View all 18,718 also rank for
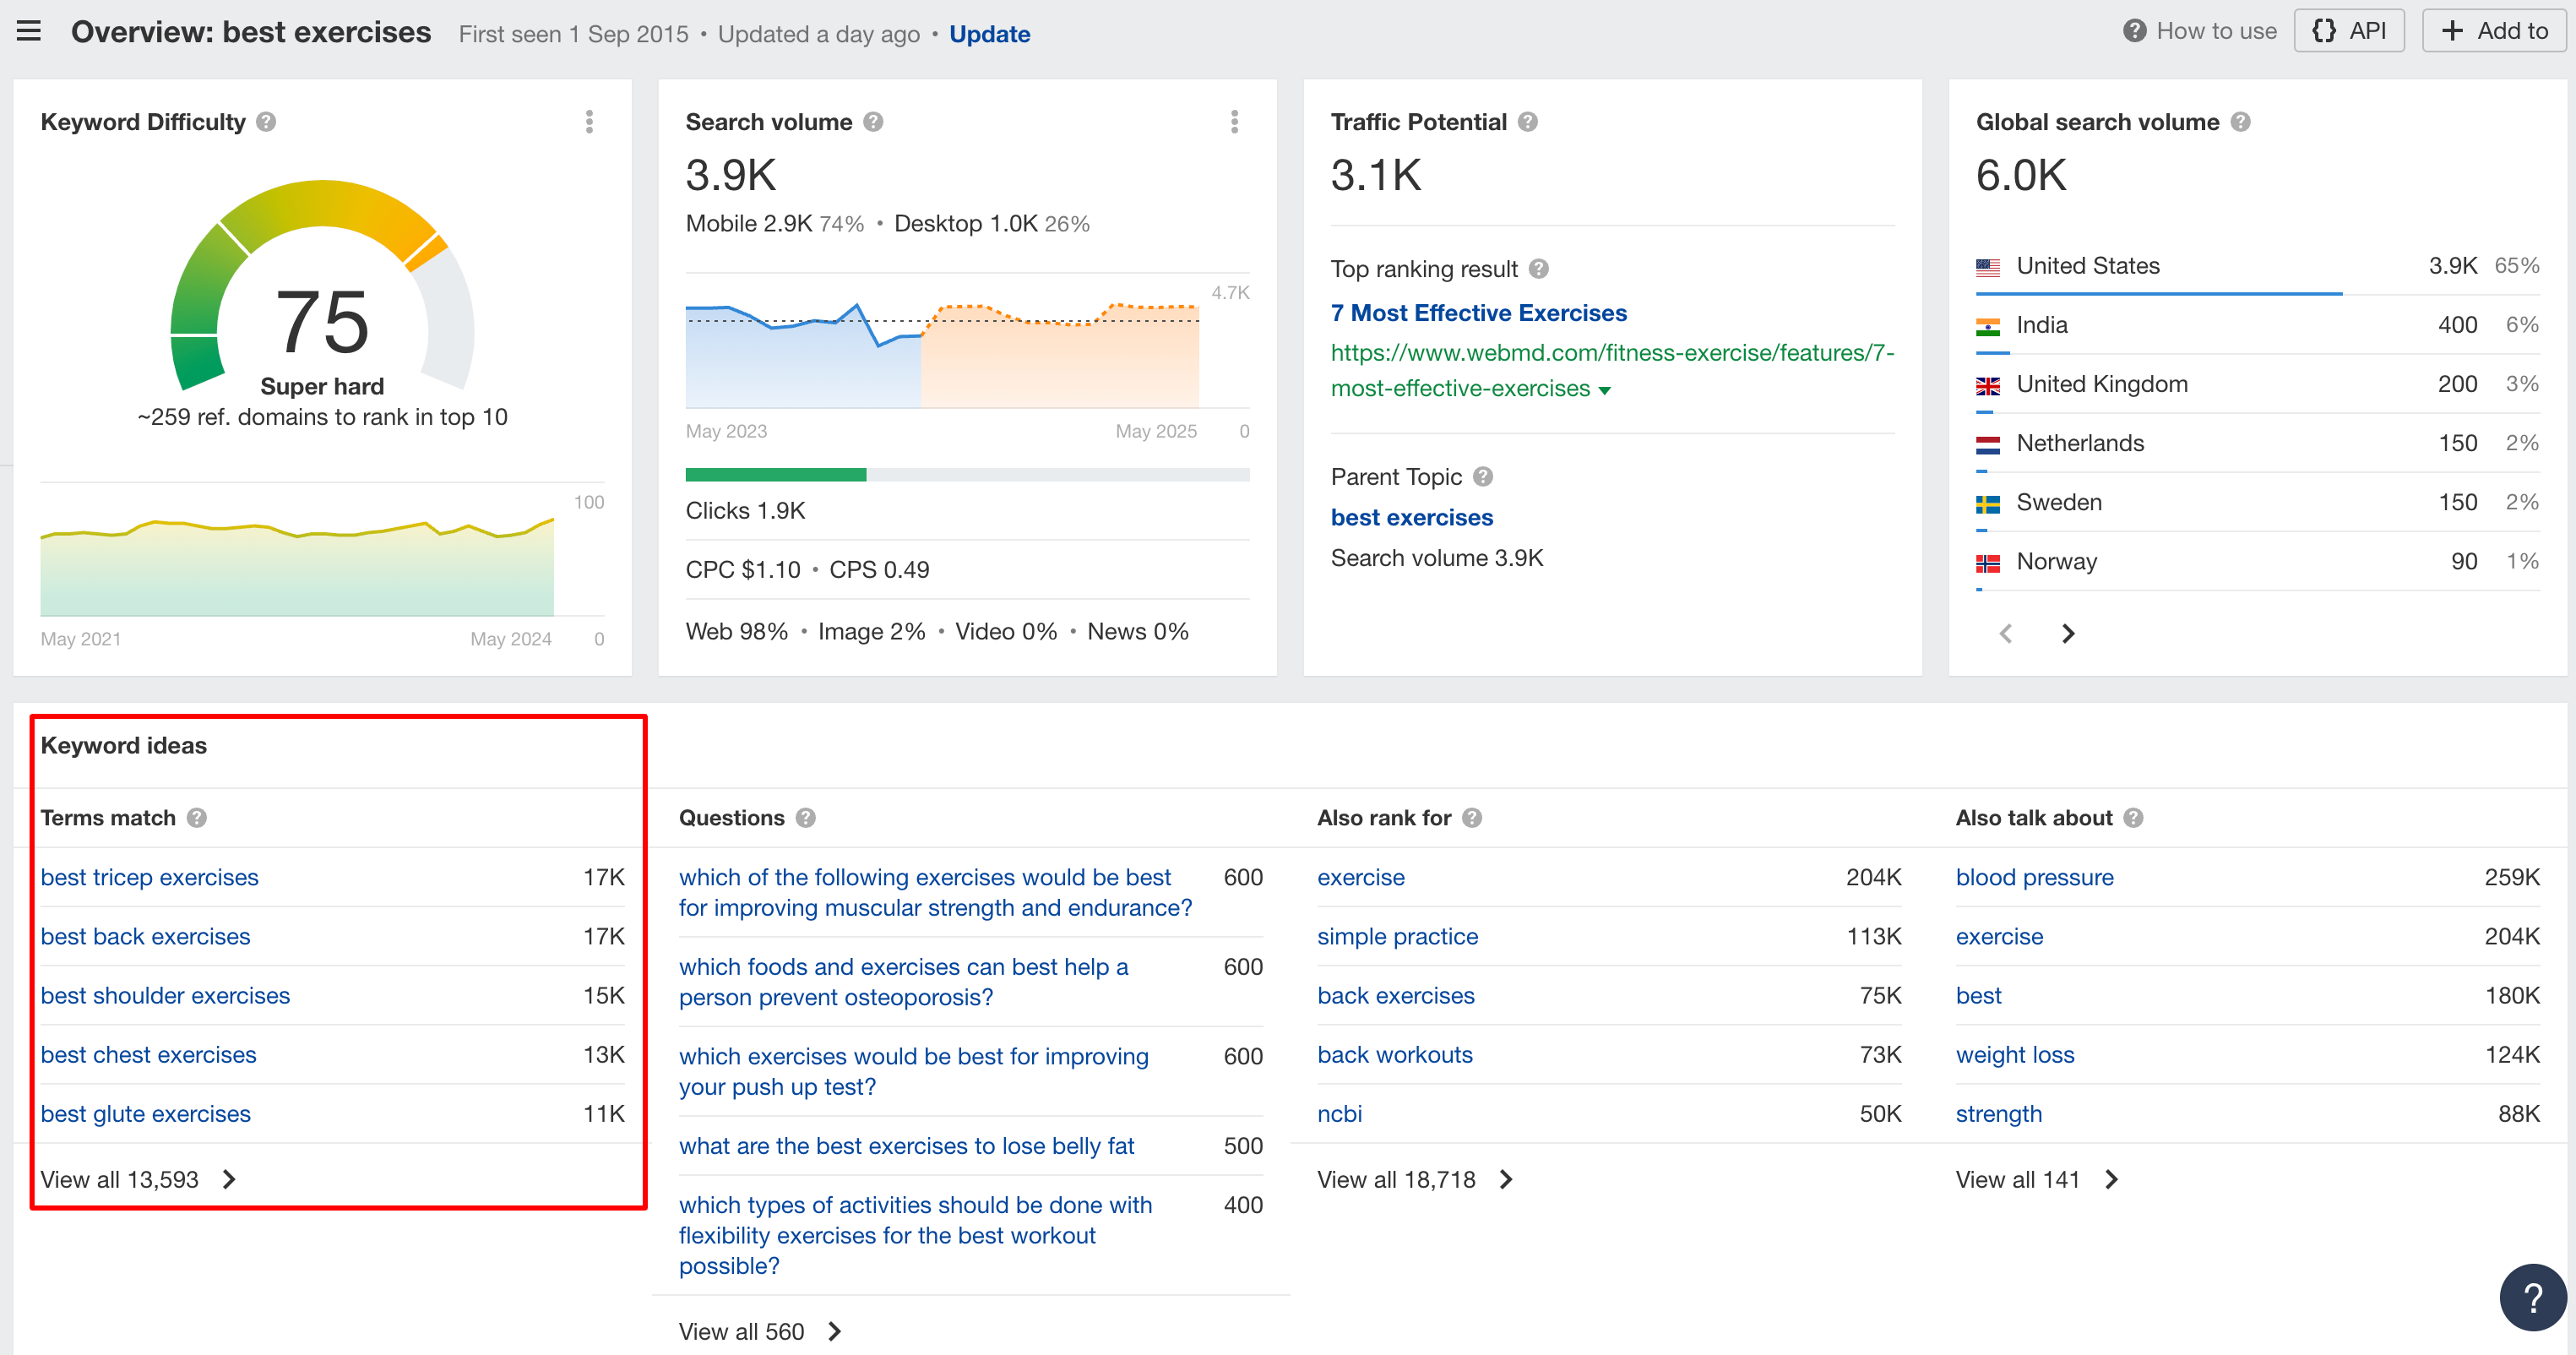The width and height of the screenshot is (2576, 1355). point(1415,1180)
